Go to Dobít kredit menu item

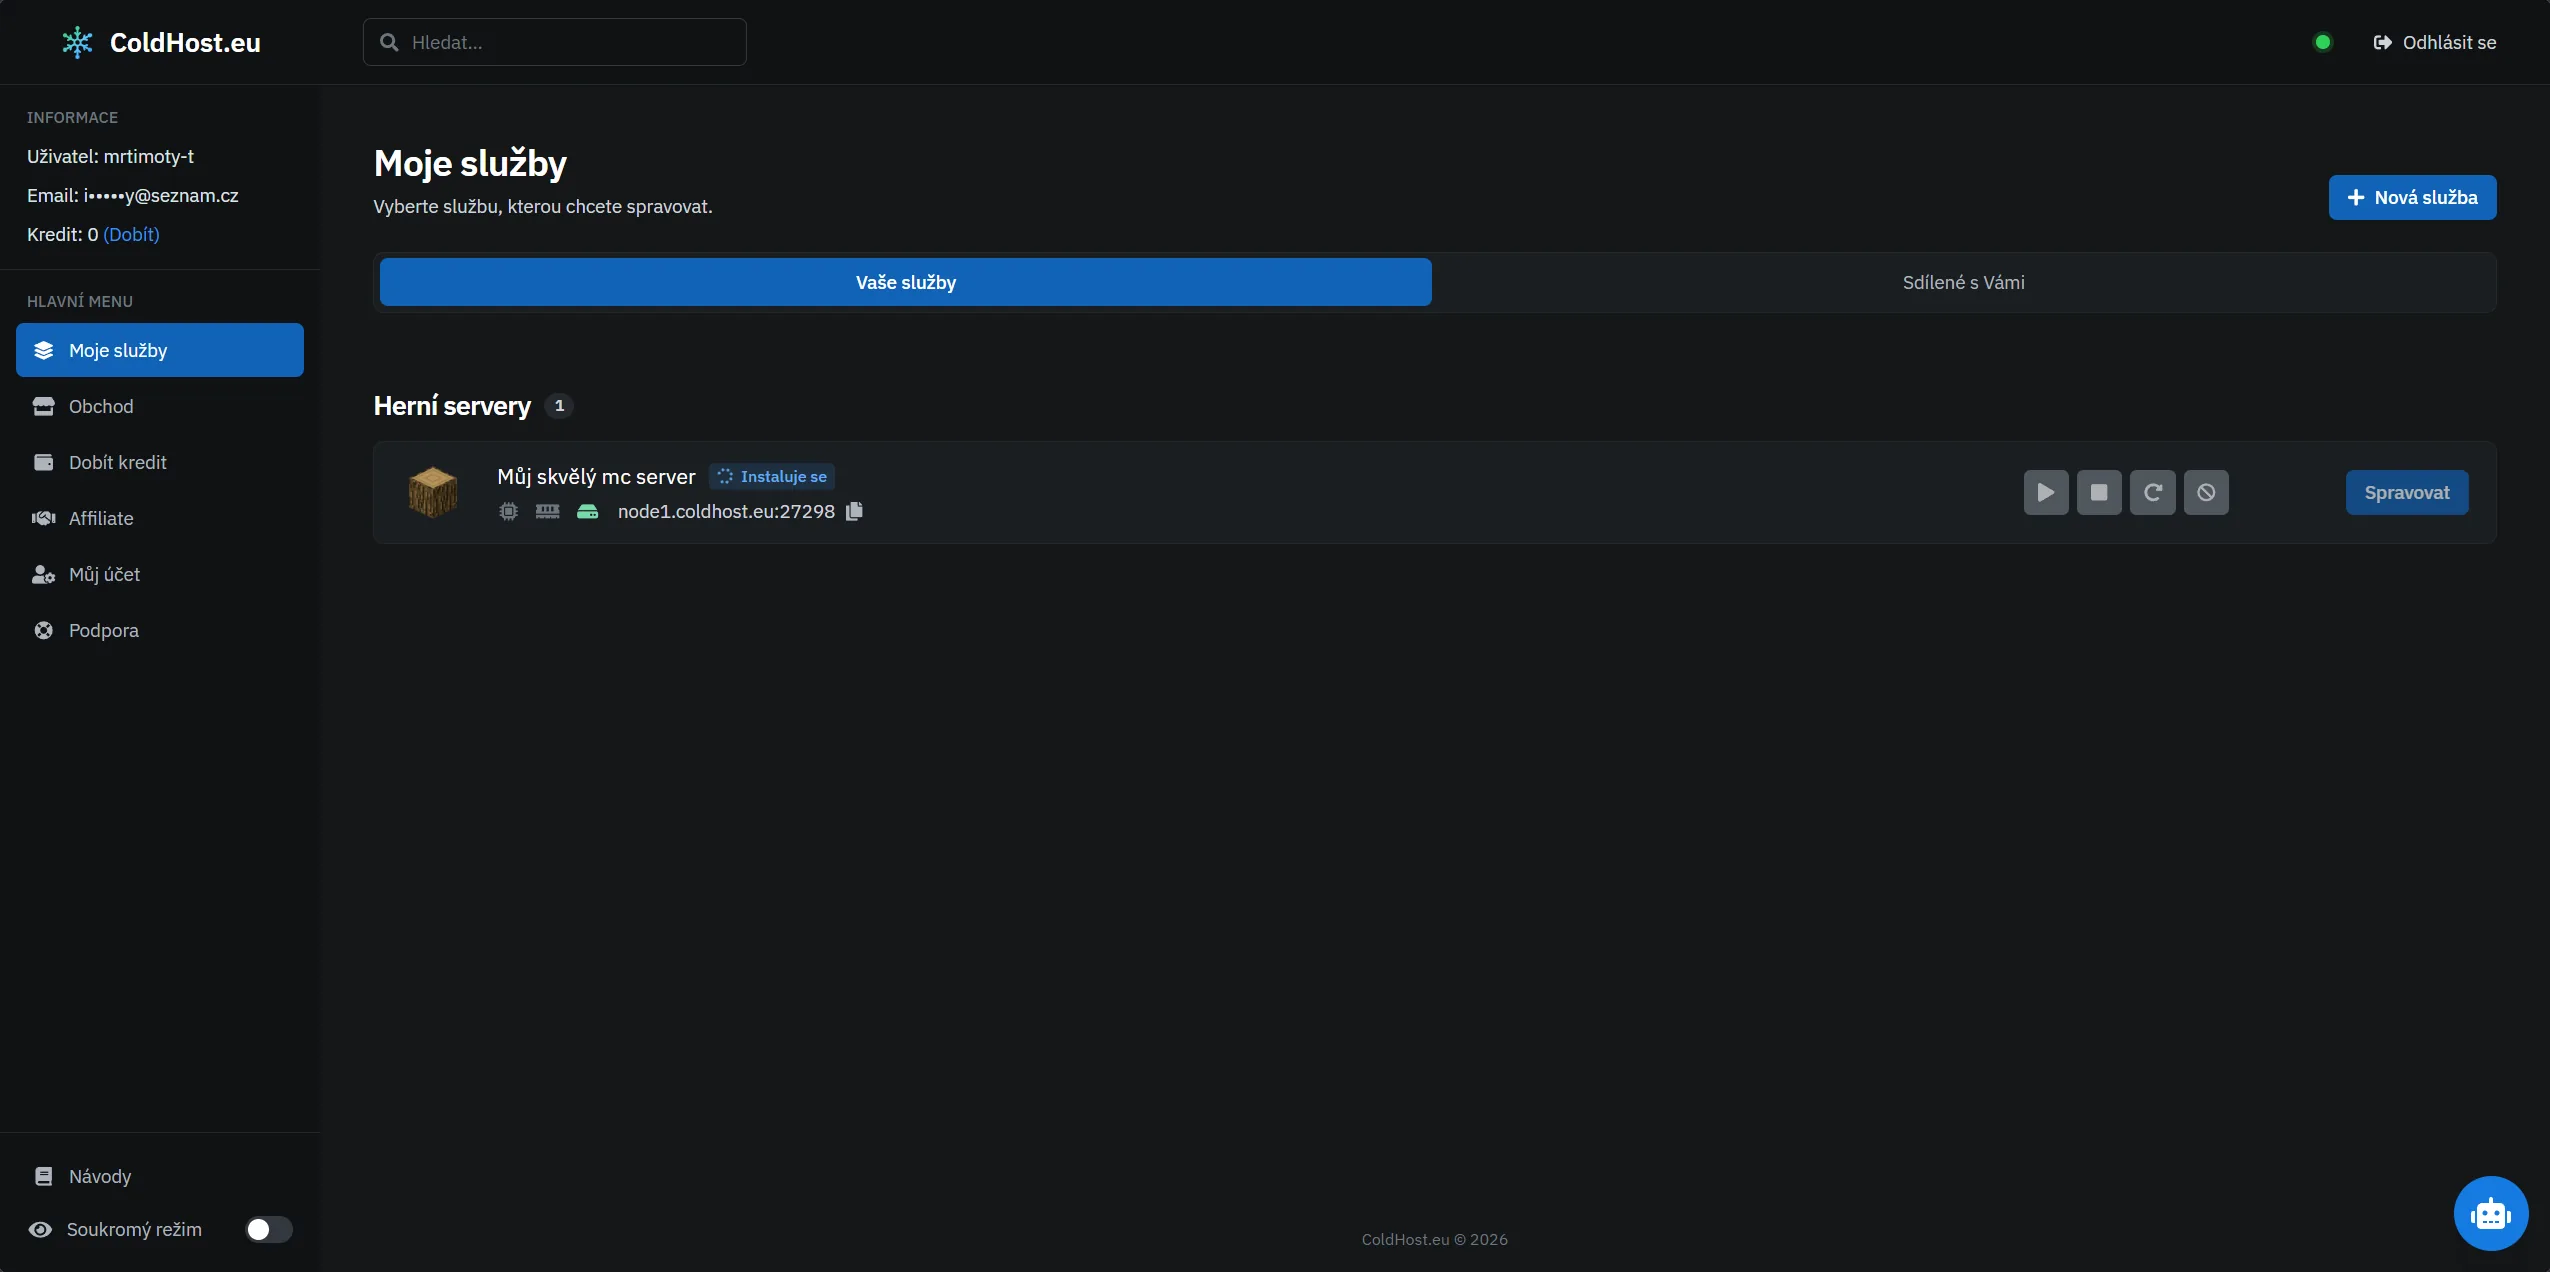coord(160,462)
